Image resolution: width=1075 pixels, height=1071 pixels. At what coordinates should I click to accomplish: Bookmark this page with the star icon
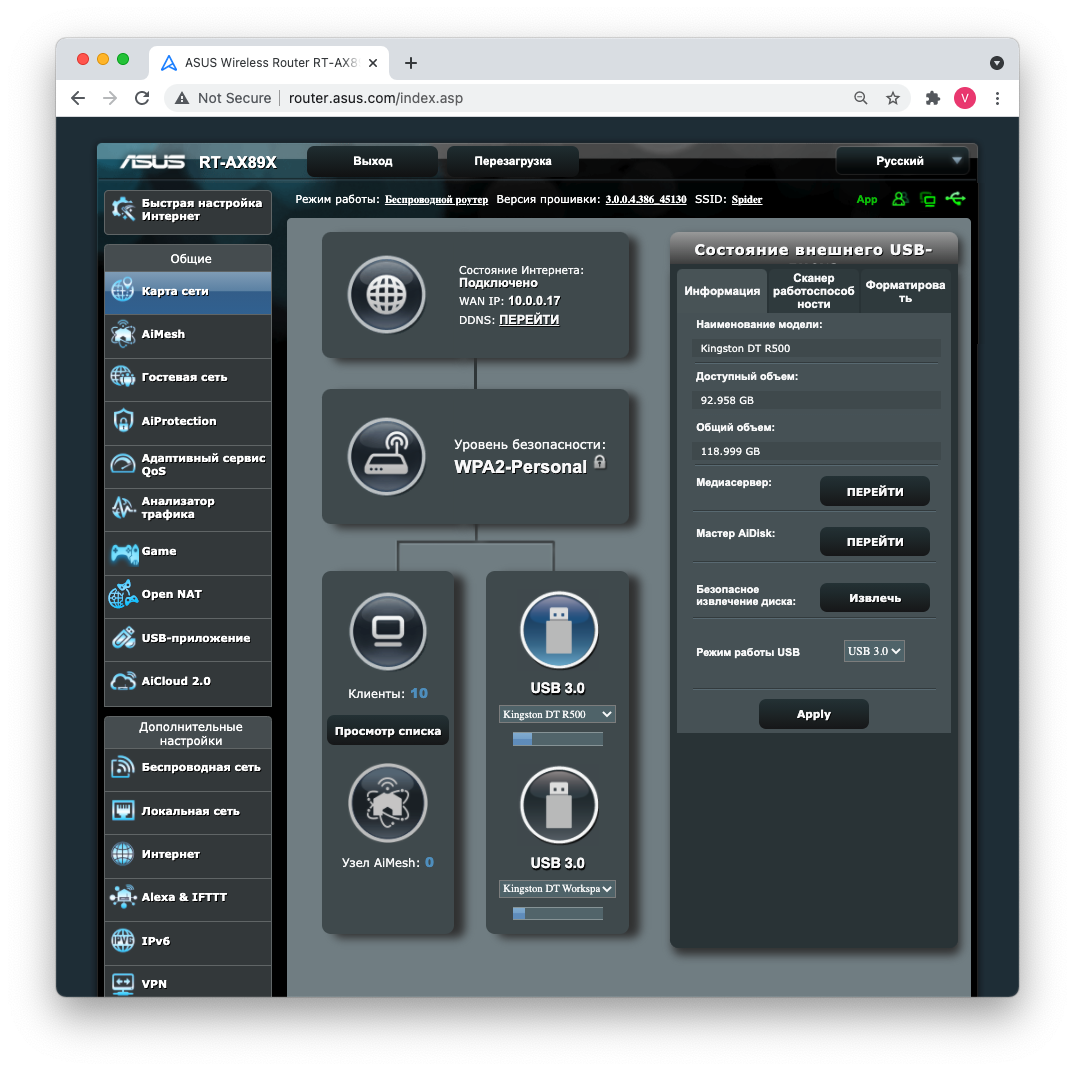click(x=893, y=98)
